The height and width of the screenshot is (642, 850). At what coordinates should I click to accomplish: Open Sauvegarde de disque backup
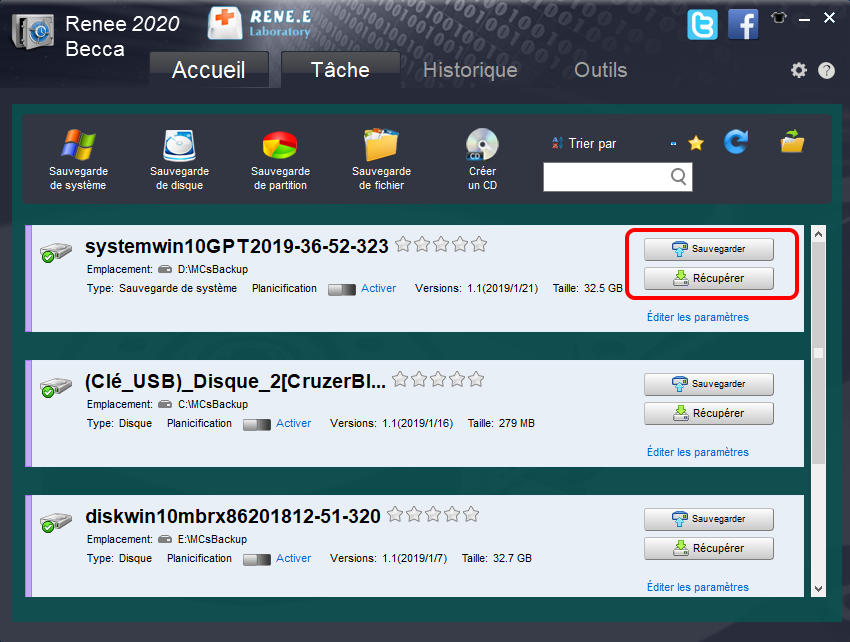(179, 159)
